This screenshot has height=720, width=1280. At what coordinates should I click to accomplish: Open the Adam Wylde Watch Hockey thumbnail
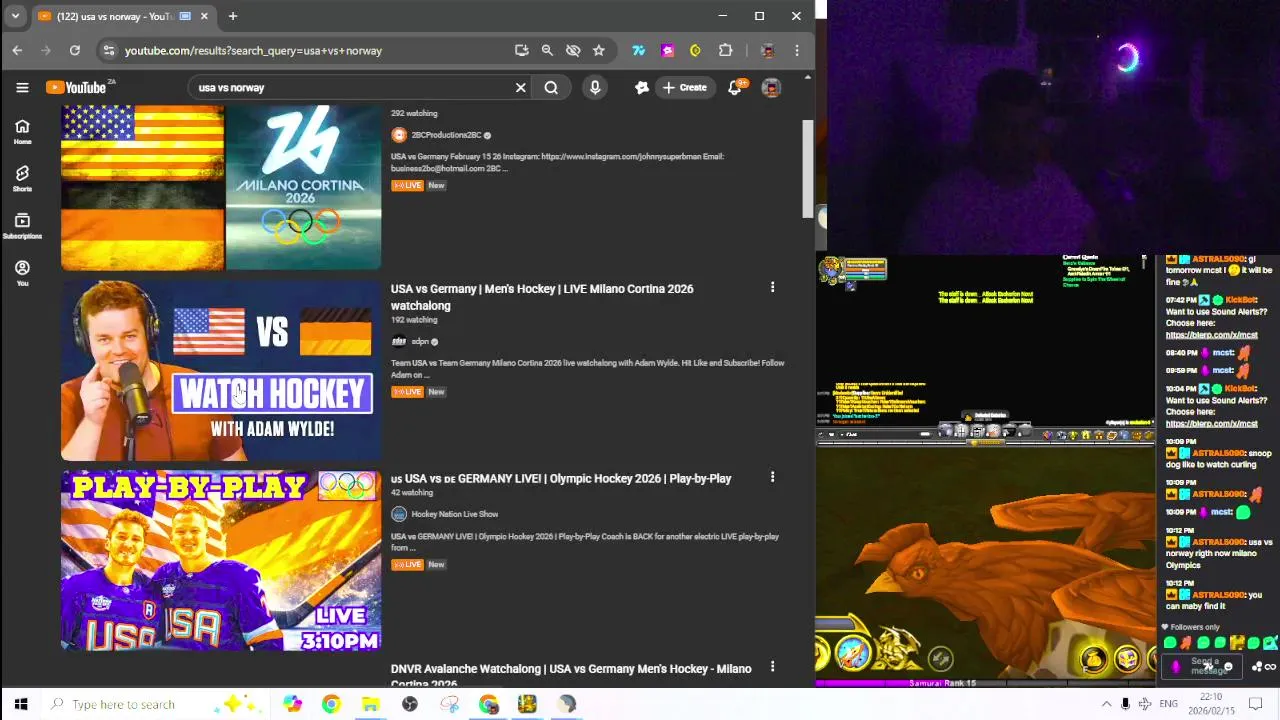point(221,370)
